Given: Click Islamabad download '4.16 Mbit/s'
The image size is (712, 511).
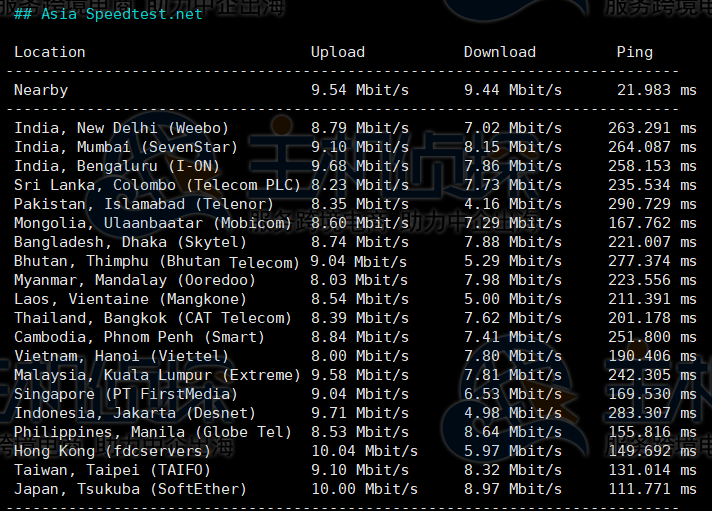Looking at the screenshot, I should pos(513,205).
